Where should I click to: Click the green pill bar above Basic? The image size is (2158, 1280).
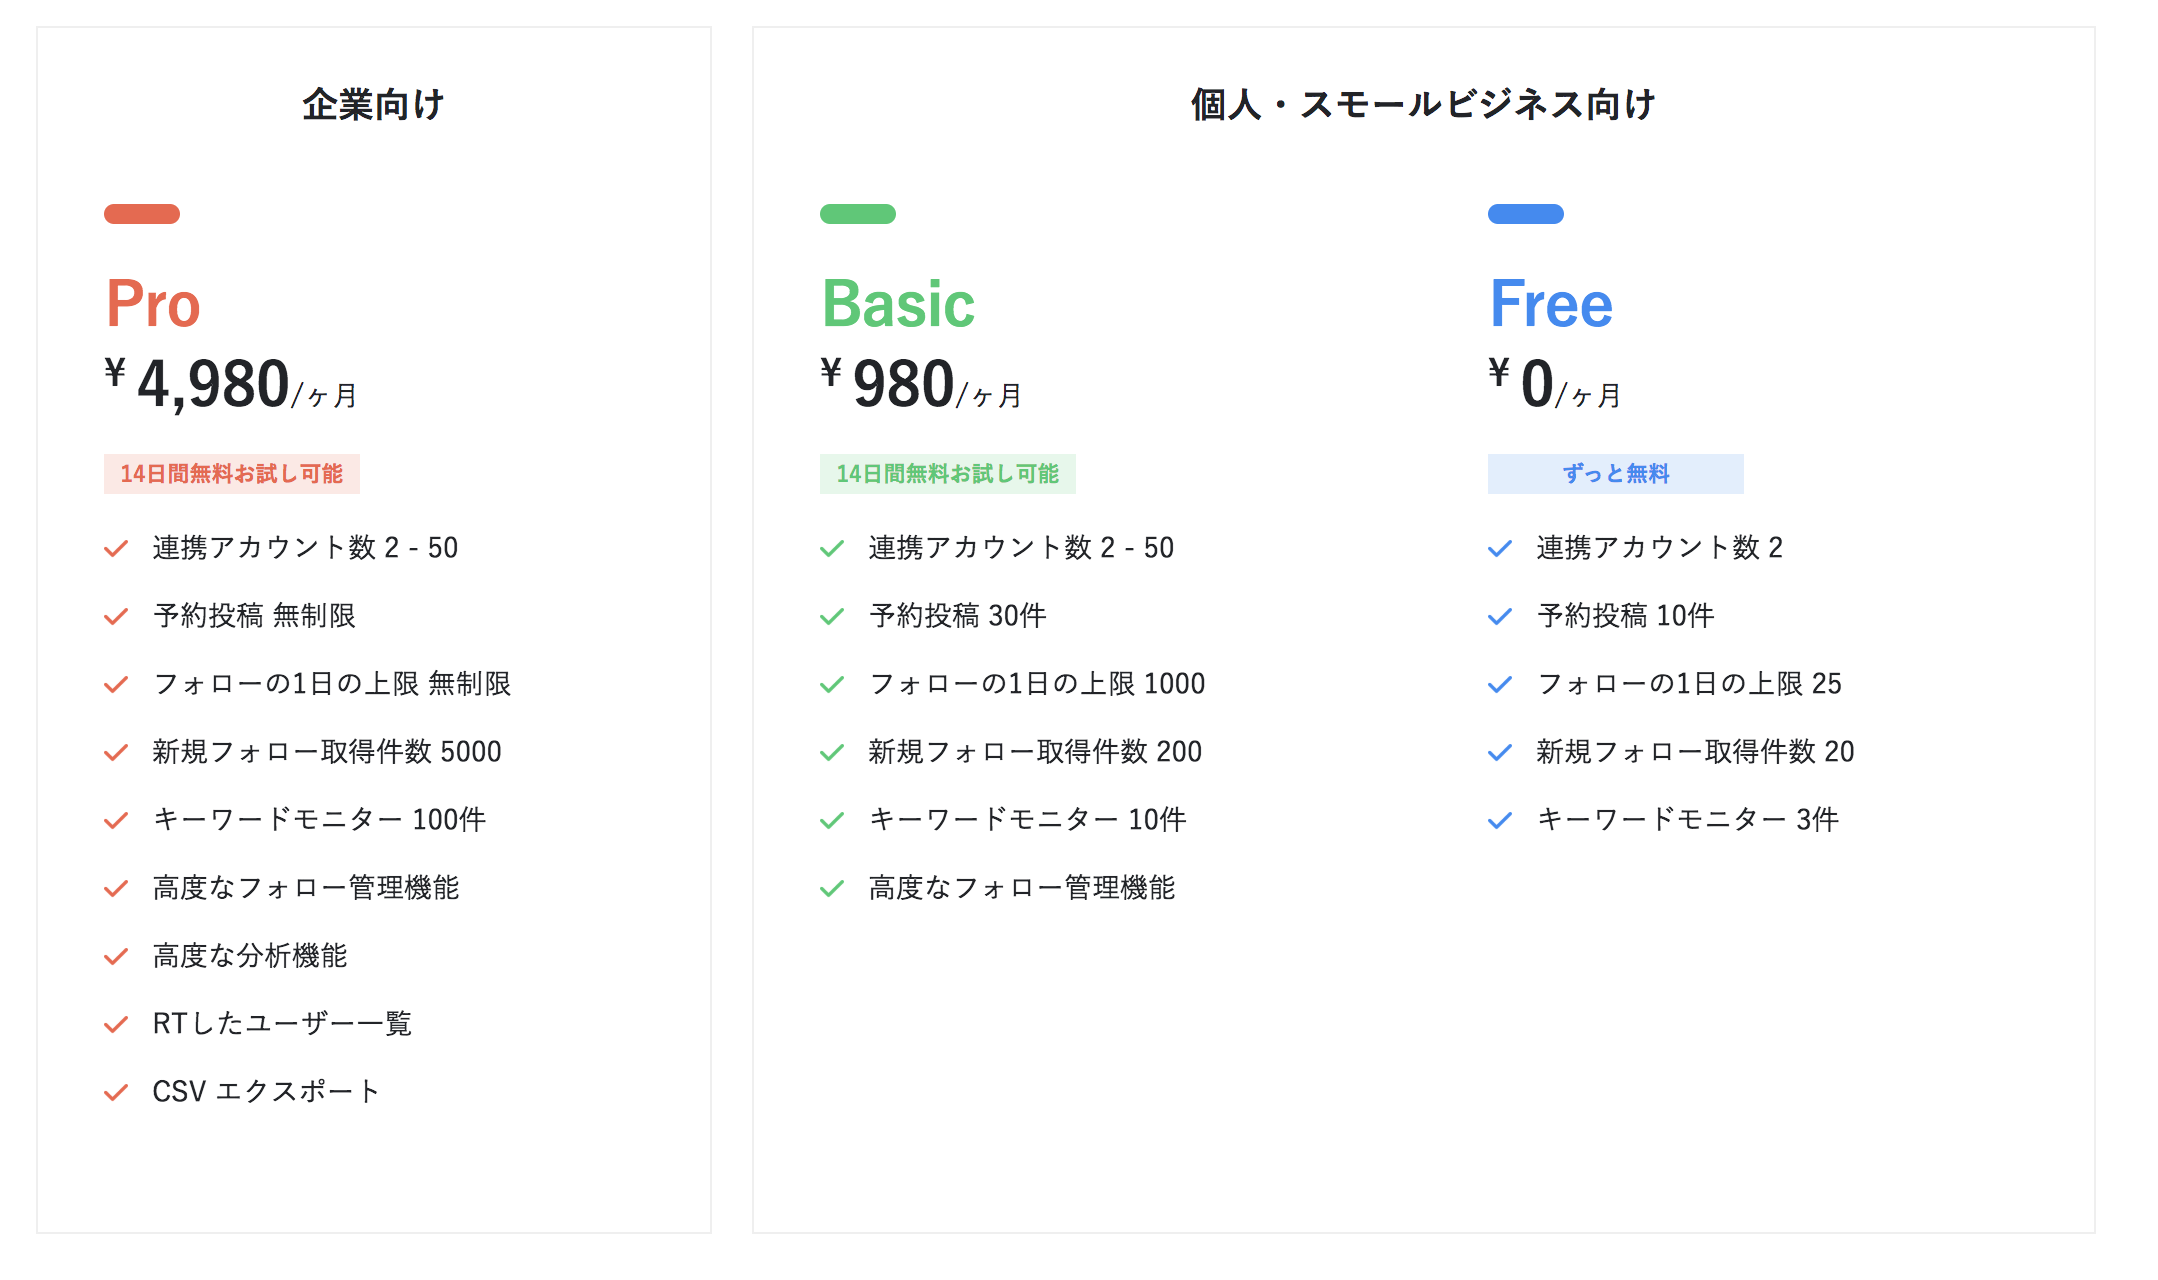coord(858,214)
